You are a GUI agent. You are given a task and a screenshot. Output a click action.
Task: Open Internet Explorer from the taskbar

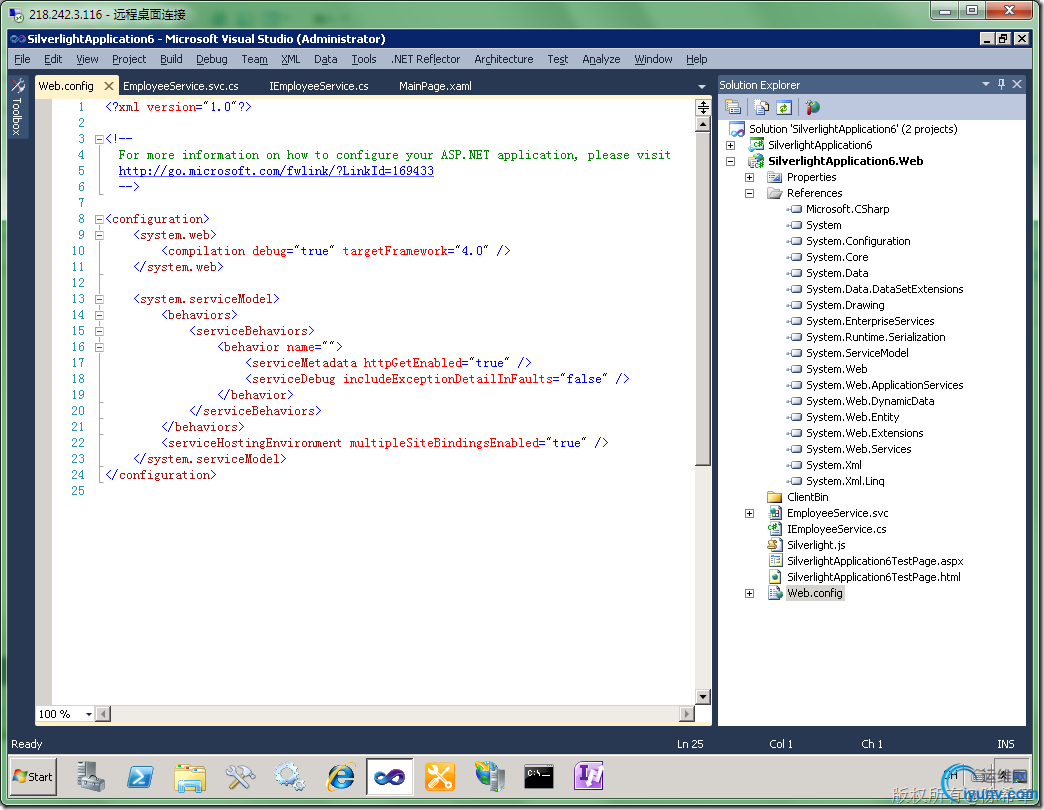(x=341, y=776)
